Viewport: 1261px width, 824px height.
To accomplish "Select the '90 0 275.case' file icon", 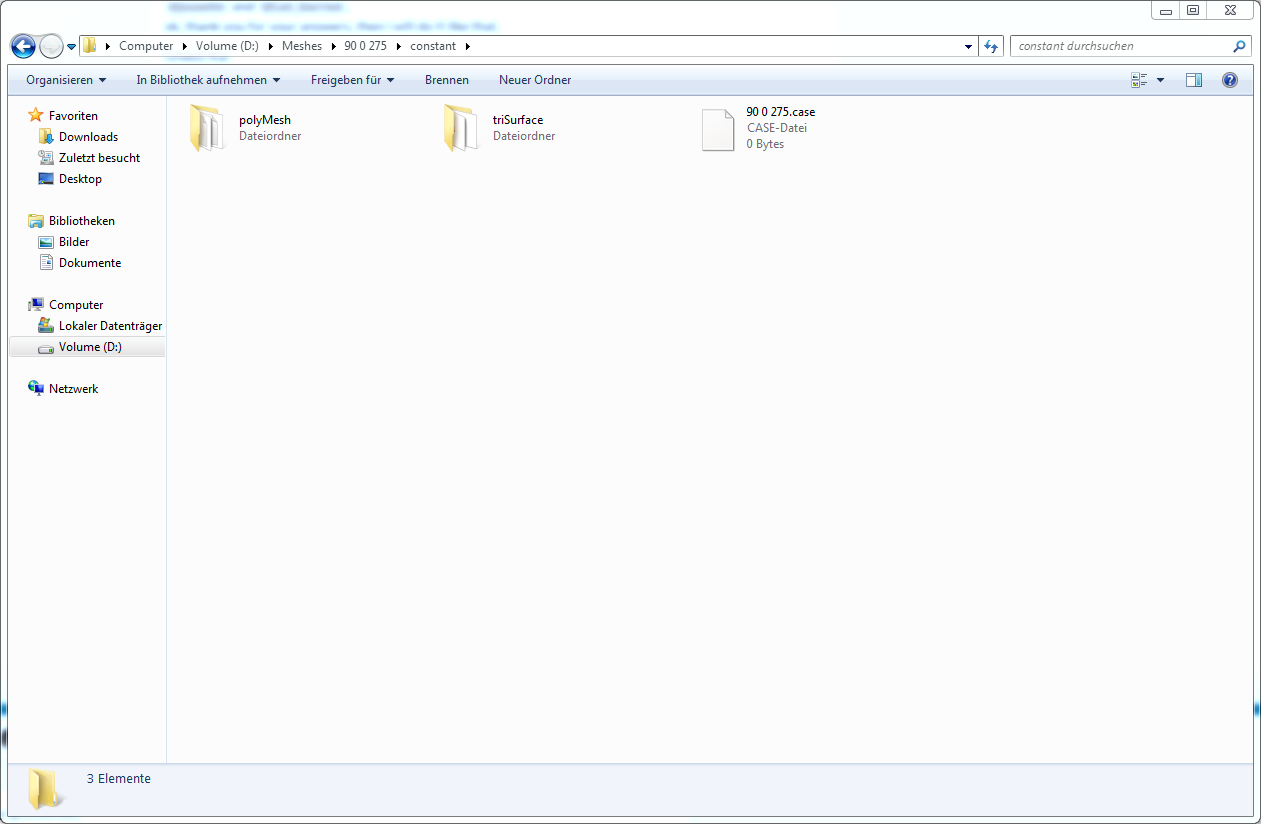I will pos(718,129).
